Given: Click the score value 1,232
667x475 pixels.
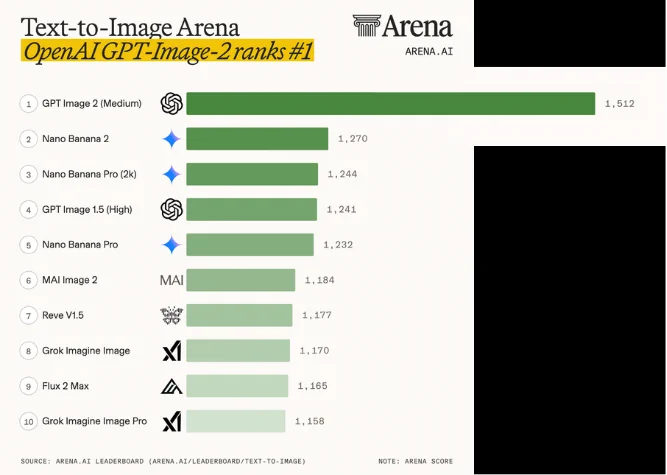Looking at the screenshot, I should (338, 245).
